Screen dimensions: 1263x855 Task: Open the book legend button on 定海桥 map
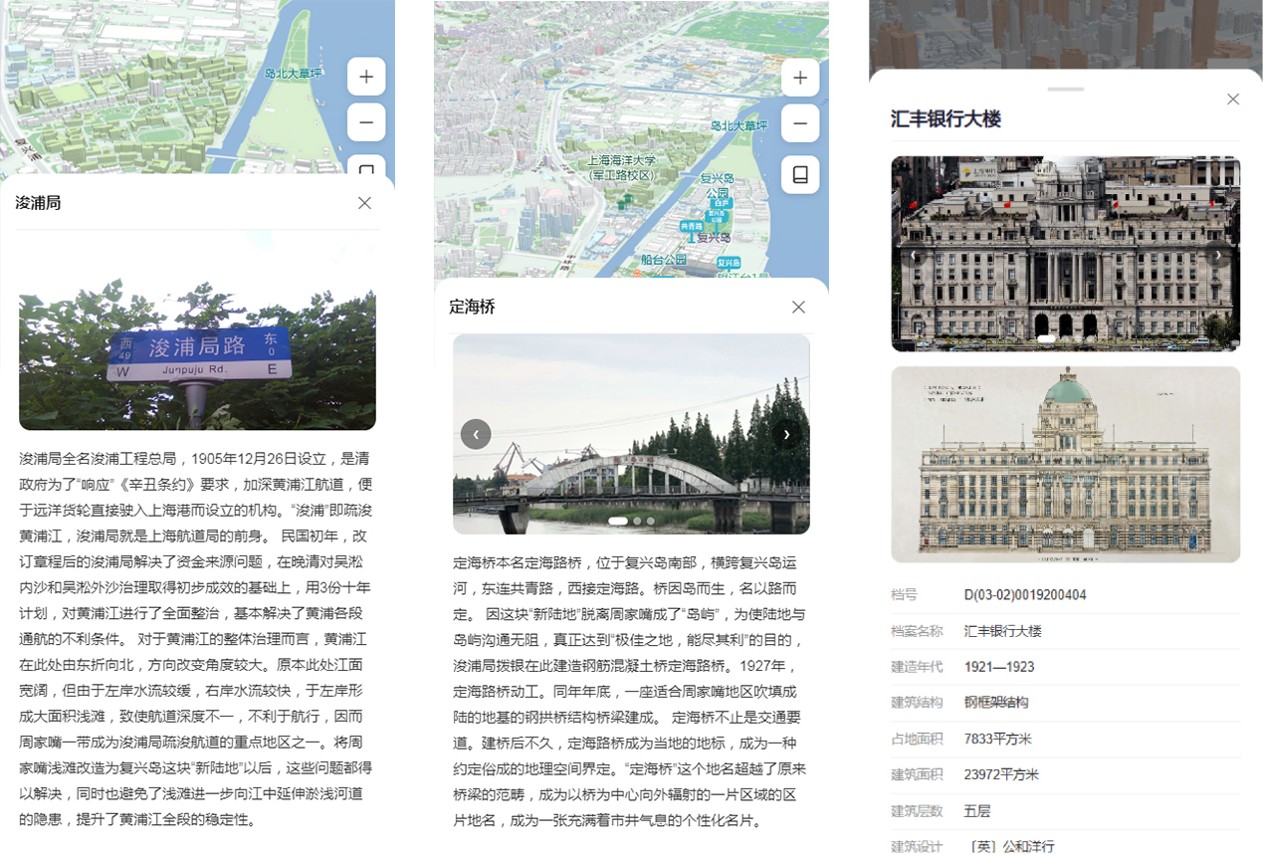[x=800, y=174]
